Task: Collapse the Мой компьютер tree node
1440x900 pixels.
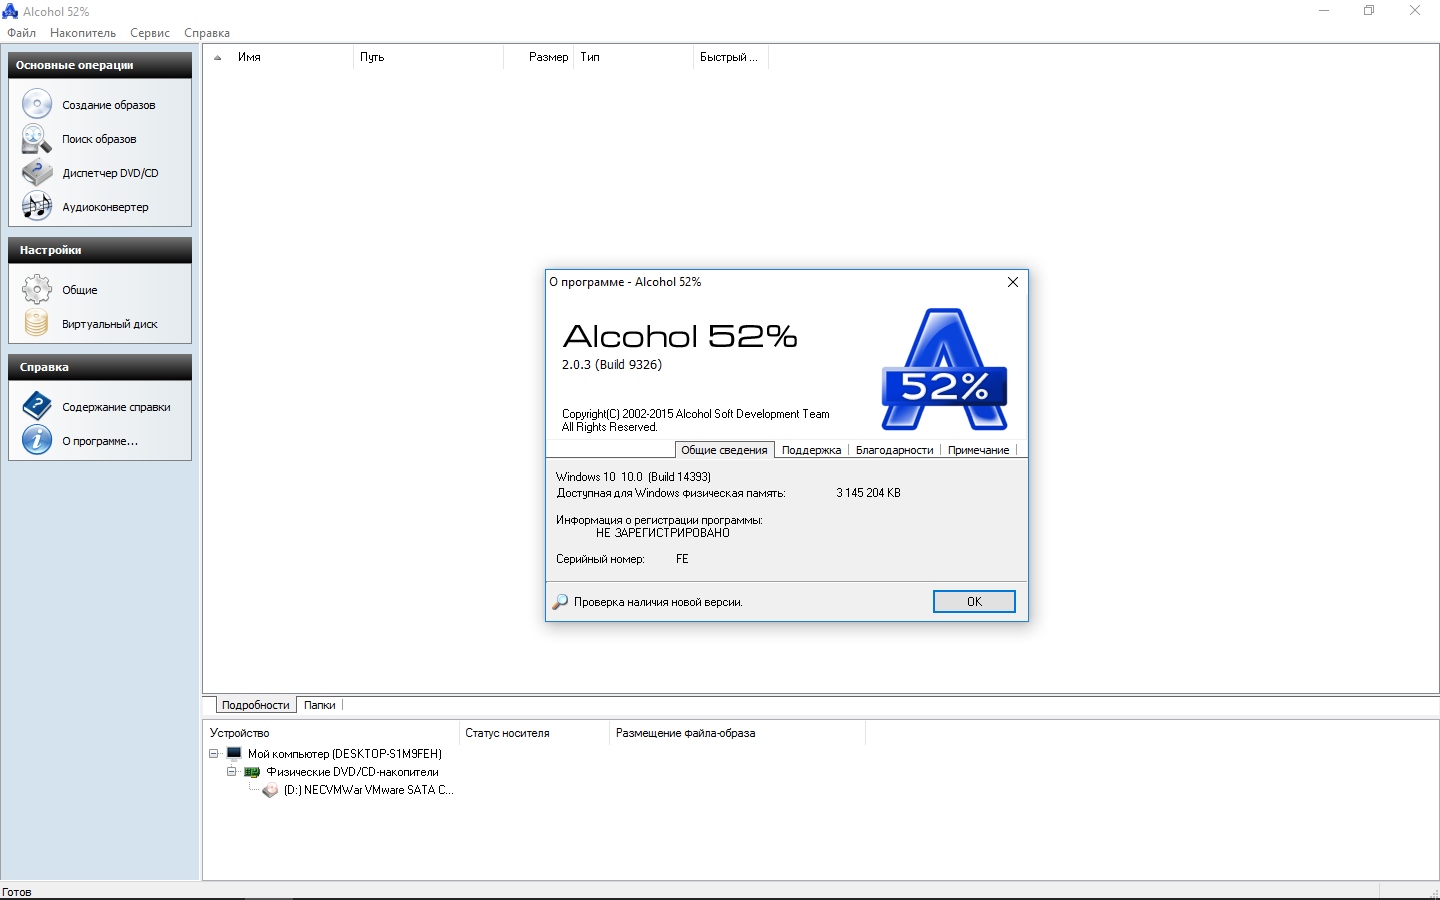Action: coord(214,754)
